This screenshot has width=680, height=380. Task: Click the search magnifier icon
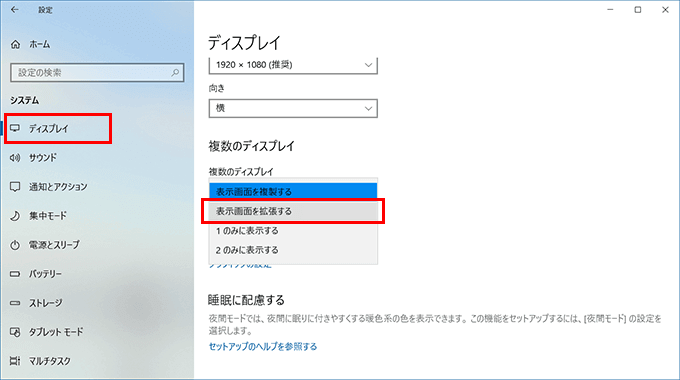pos(175,72)
